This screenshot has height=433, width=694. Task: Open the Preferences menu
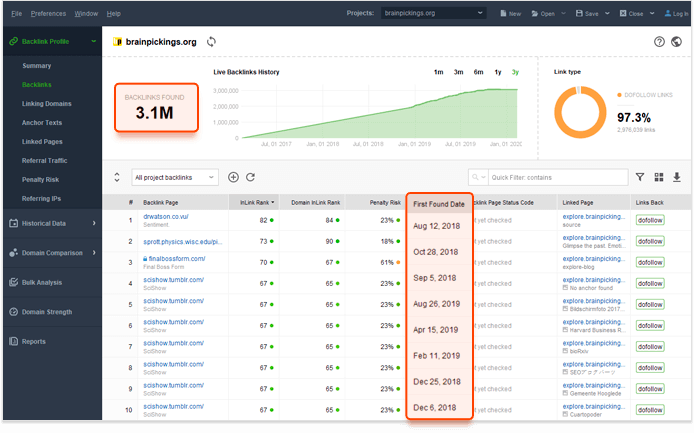(47, 14)
